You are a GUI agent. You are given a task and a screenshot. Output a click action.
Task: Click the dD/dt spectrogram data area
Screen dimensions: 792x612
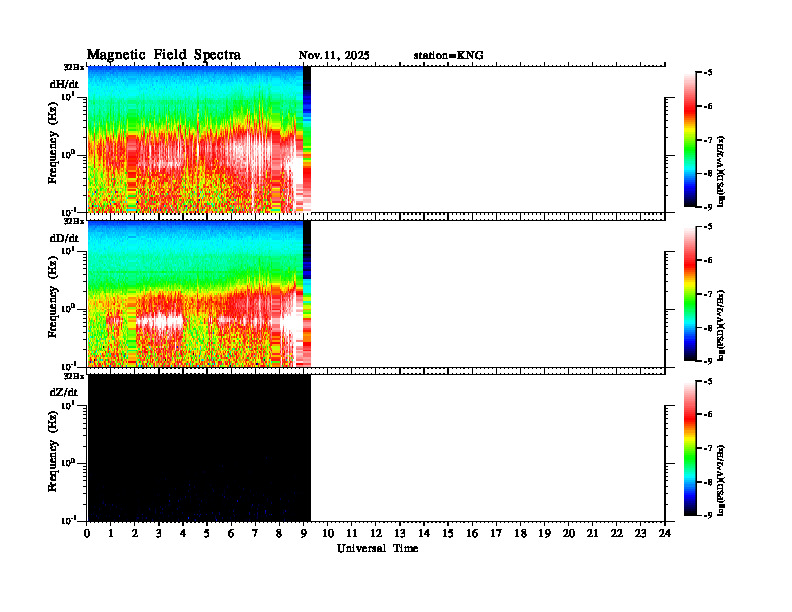pyautogui.click(x=199, y=293)
